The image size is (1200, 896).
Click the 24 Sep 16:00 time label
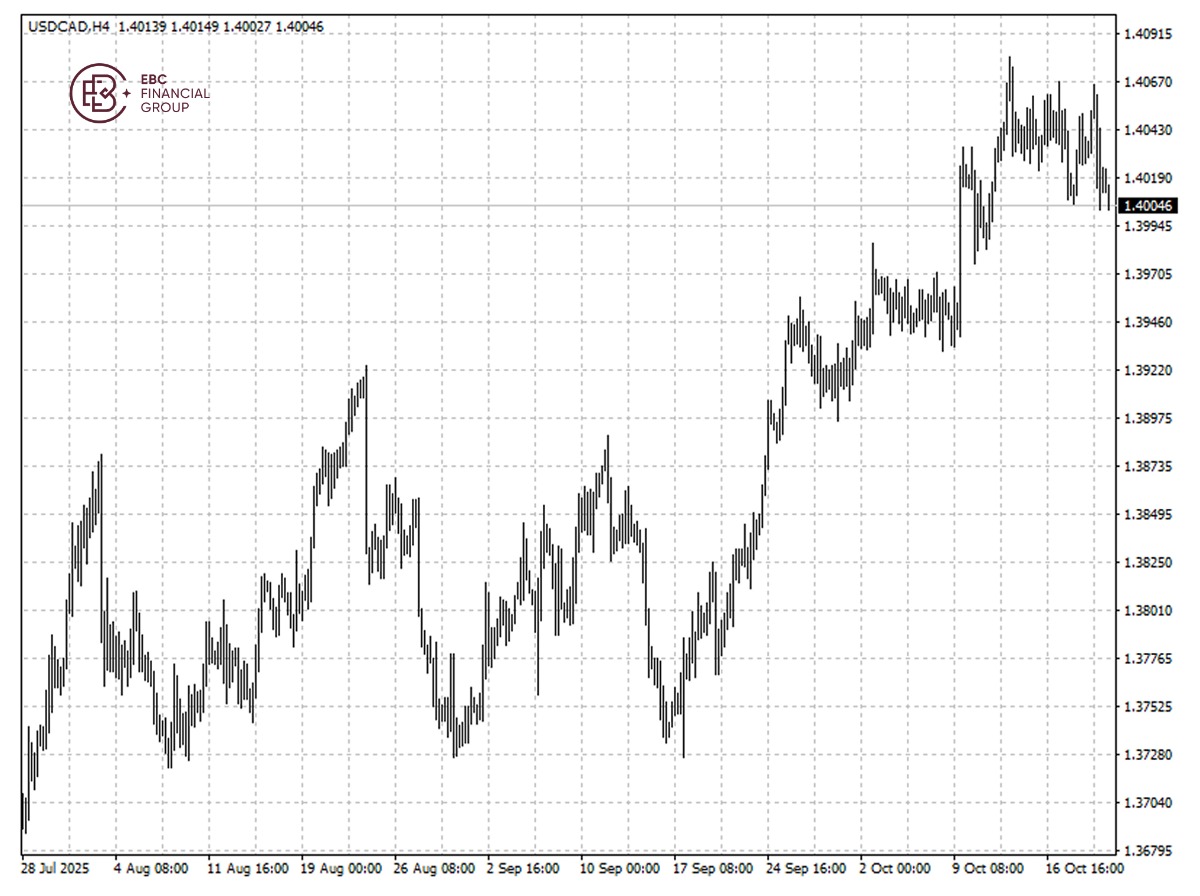click(806, 869)
